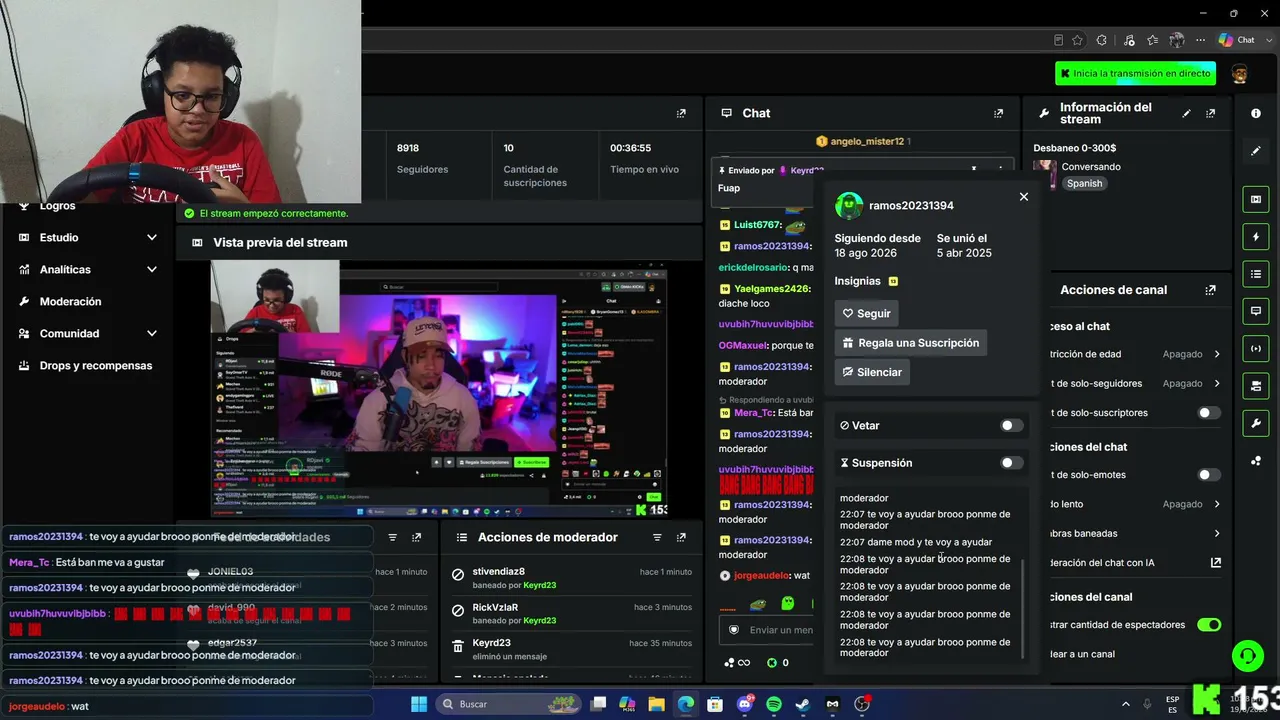This screenshot has height=720, width=1280.
Task: Click the Spanish language tag
Action: (x=1084, y=184)
